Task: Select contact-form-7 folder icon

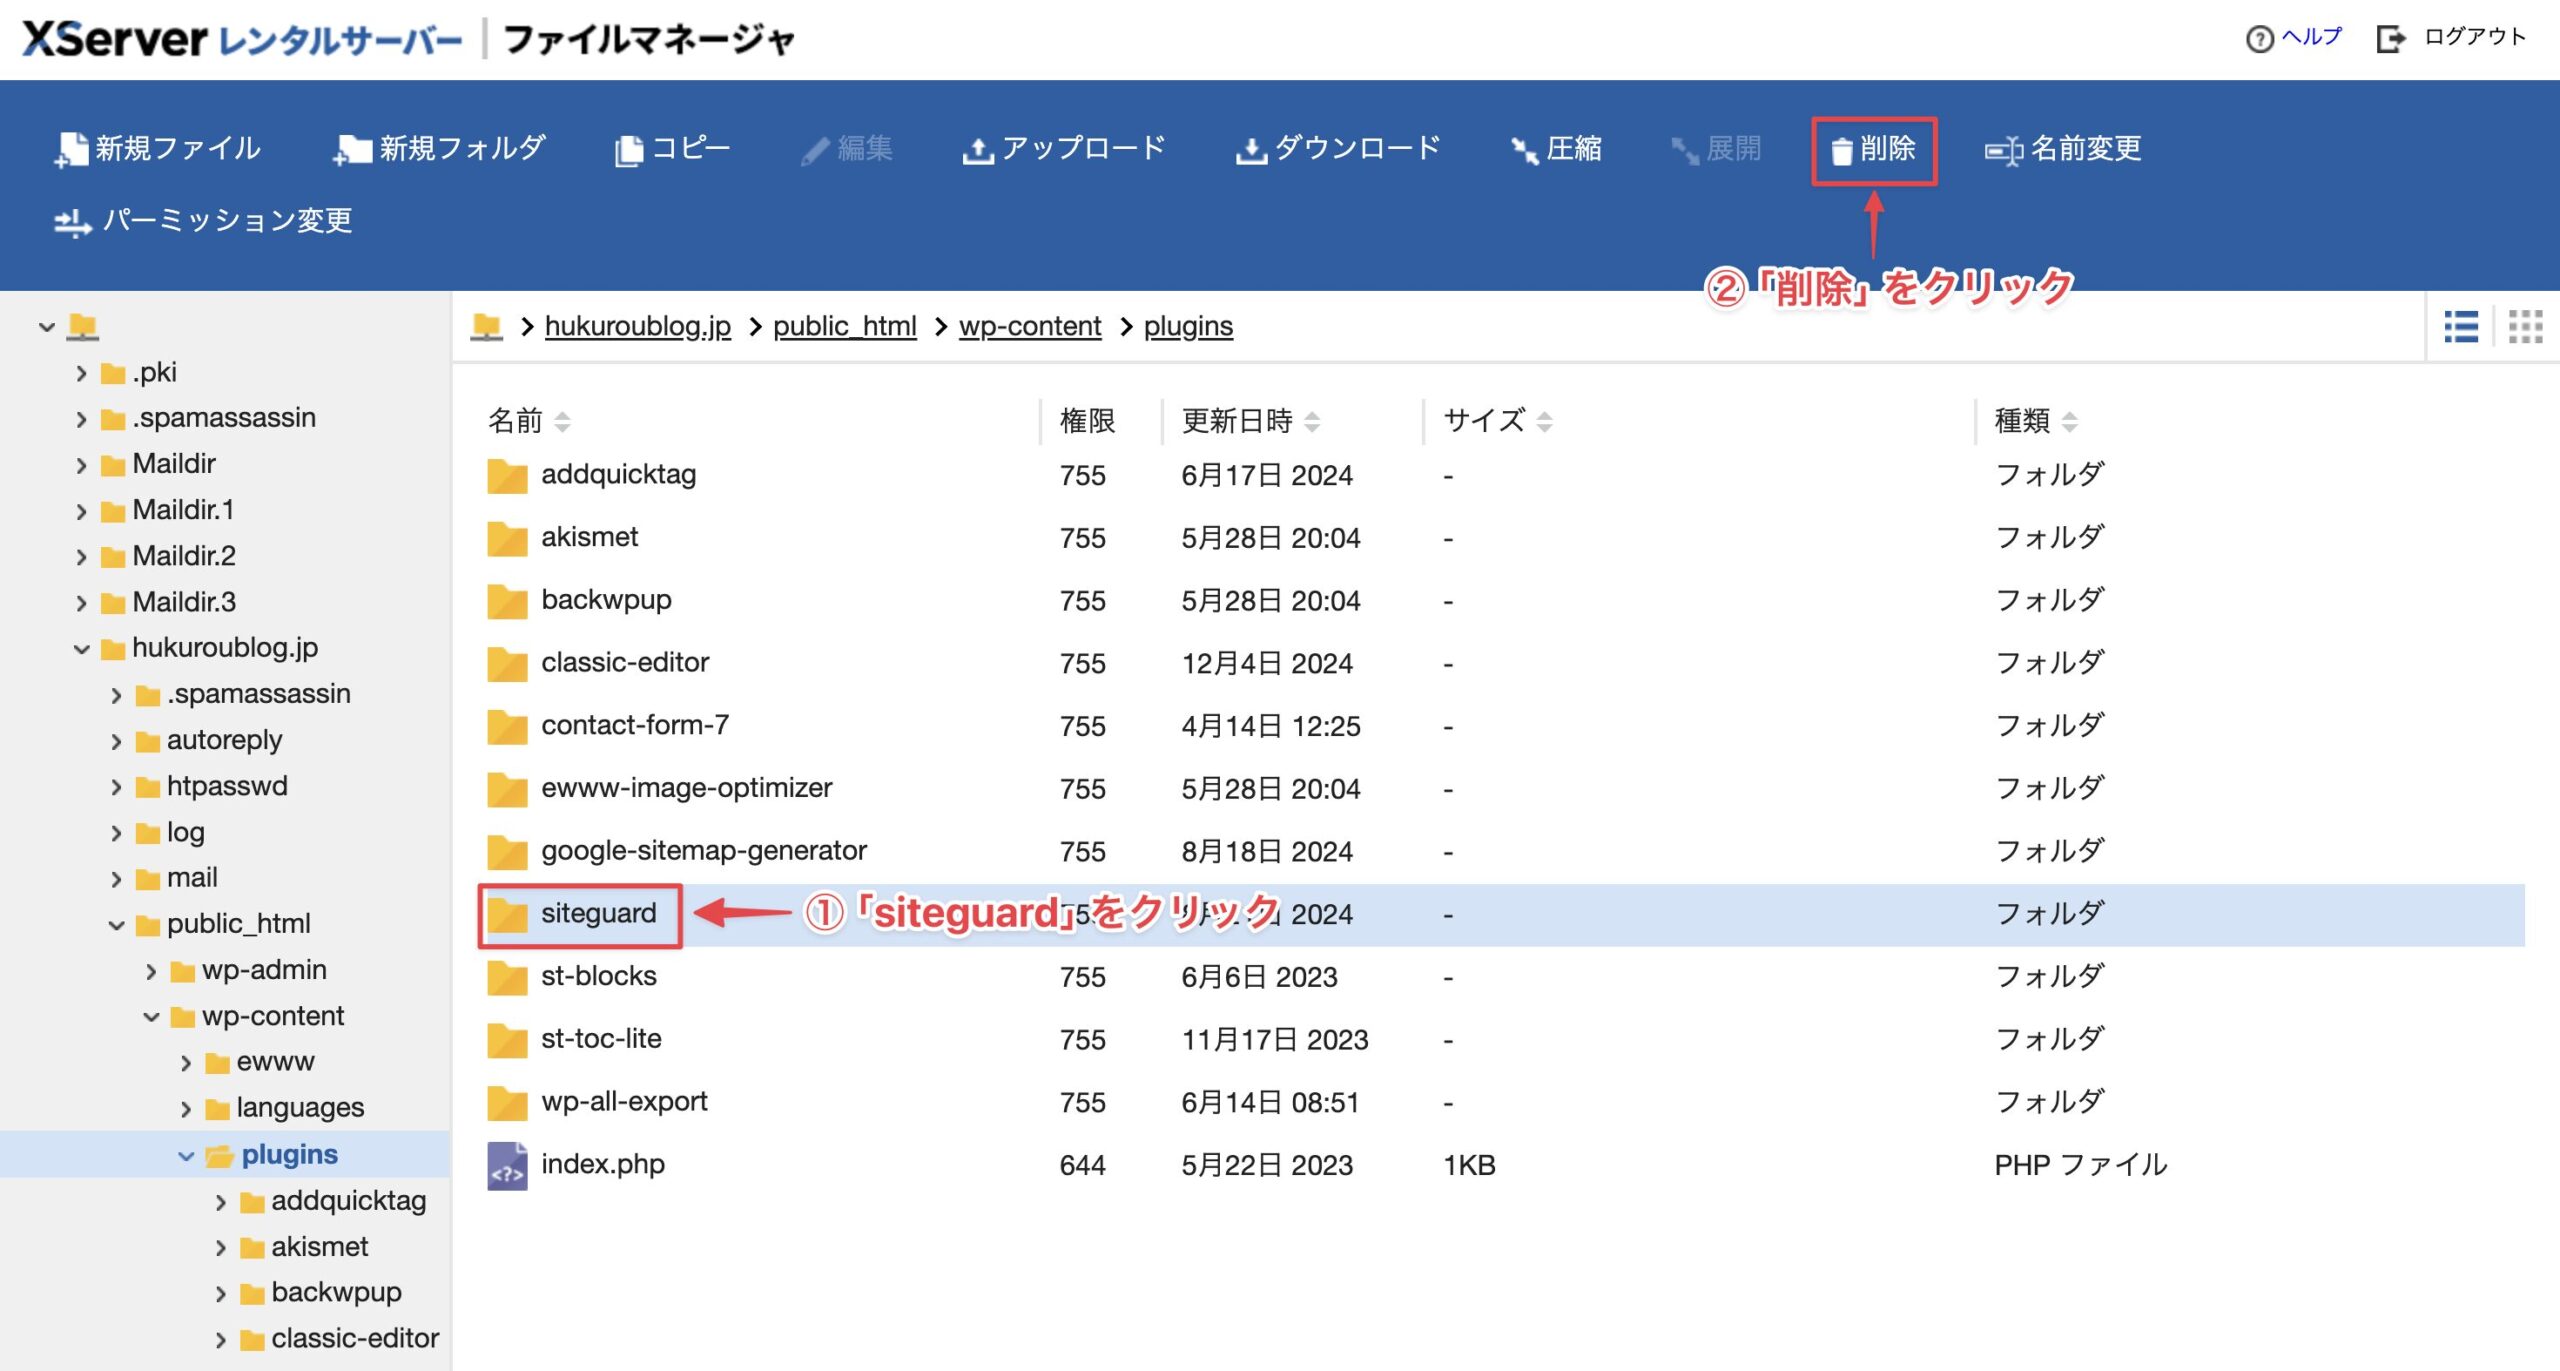Action: click(507, 726)
